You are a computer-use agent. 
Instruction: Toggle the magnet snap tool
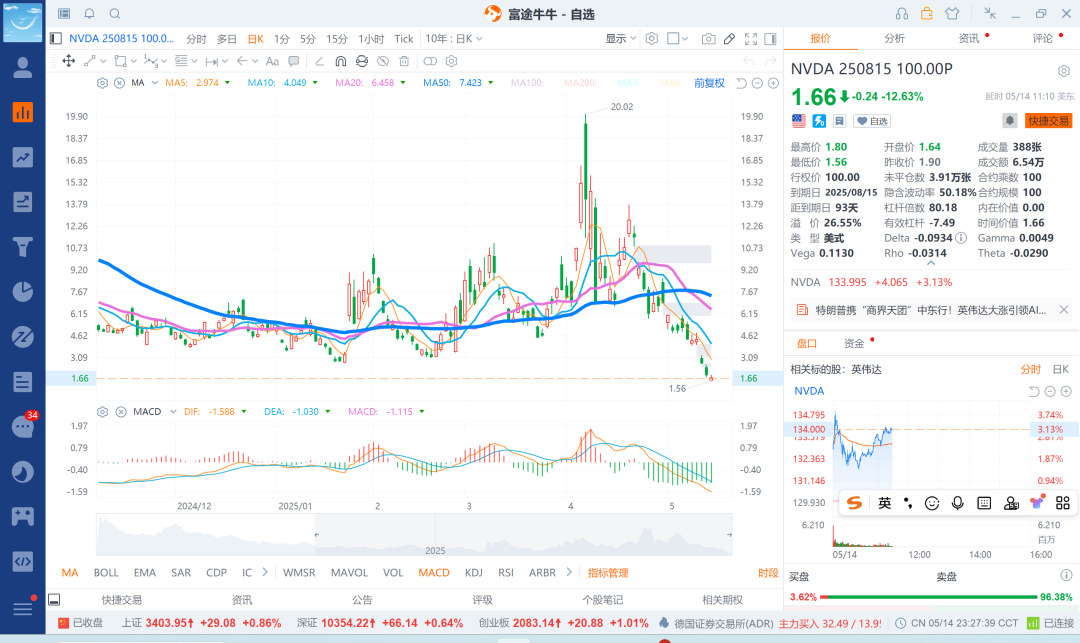(340, 61)
